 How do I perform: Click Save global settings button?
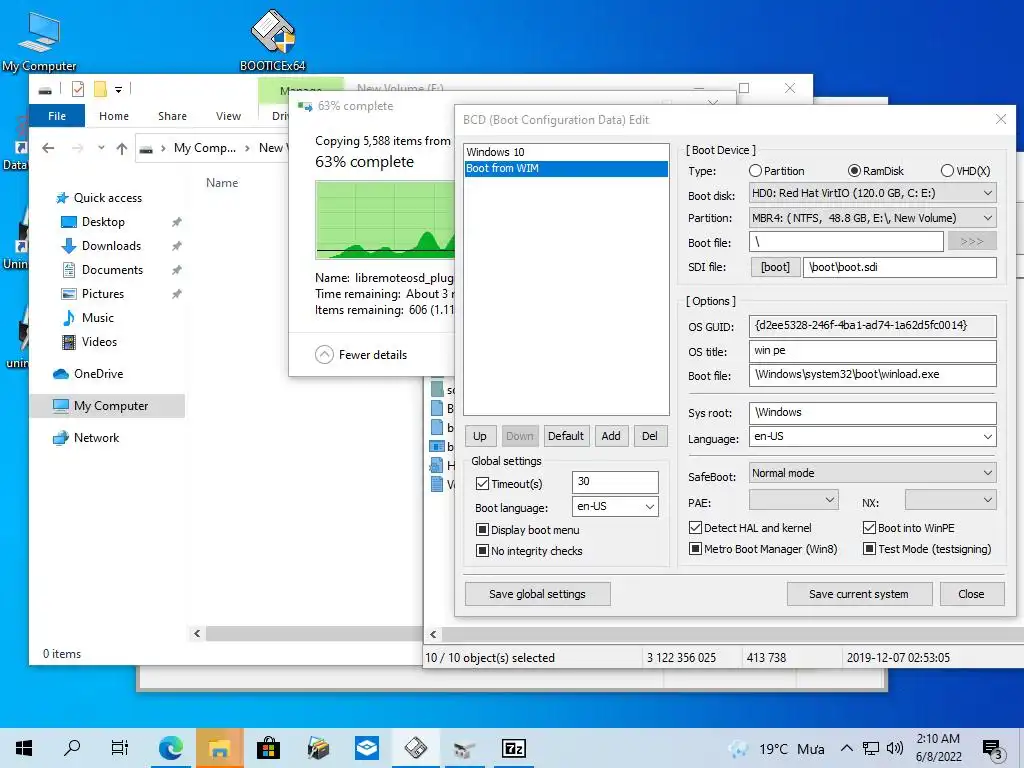tap(537, 594)
